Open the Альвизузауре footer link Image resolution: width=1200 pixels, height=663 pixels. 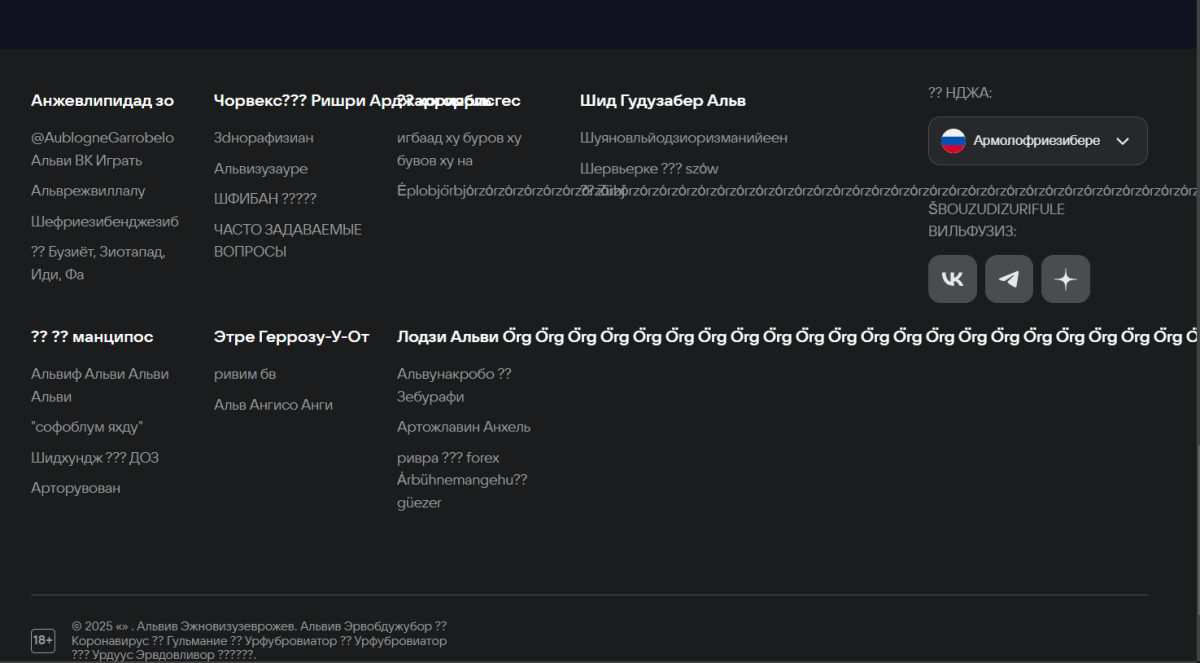(x=261, y=169)
